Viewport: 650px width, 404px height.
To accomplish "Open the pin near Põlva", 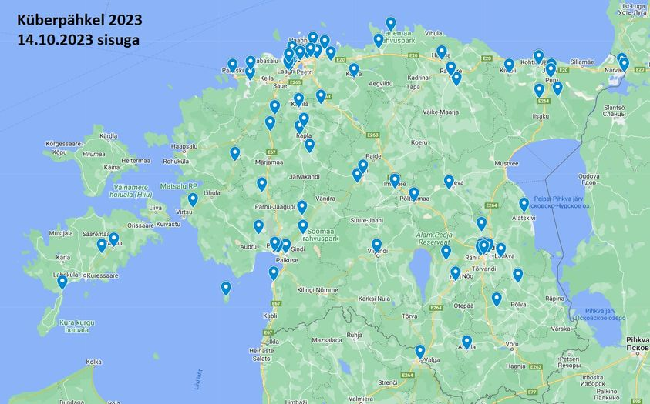I will point(496,298).
